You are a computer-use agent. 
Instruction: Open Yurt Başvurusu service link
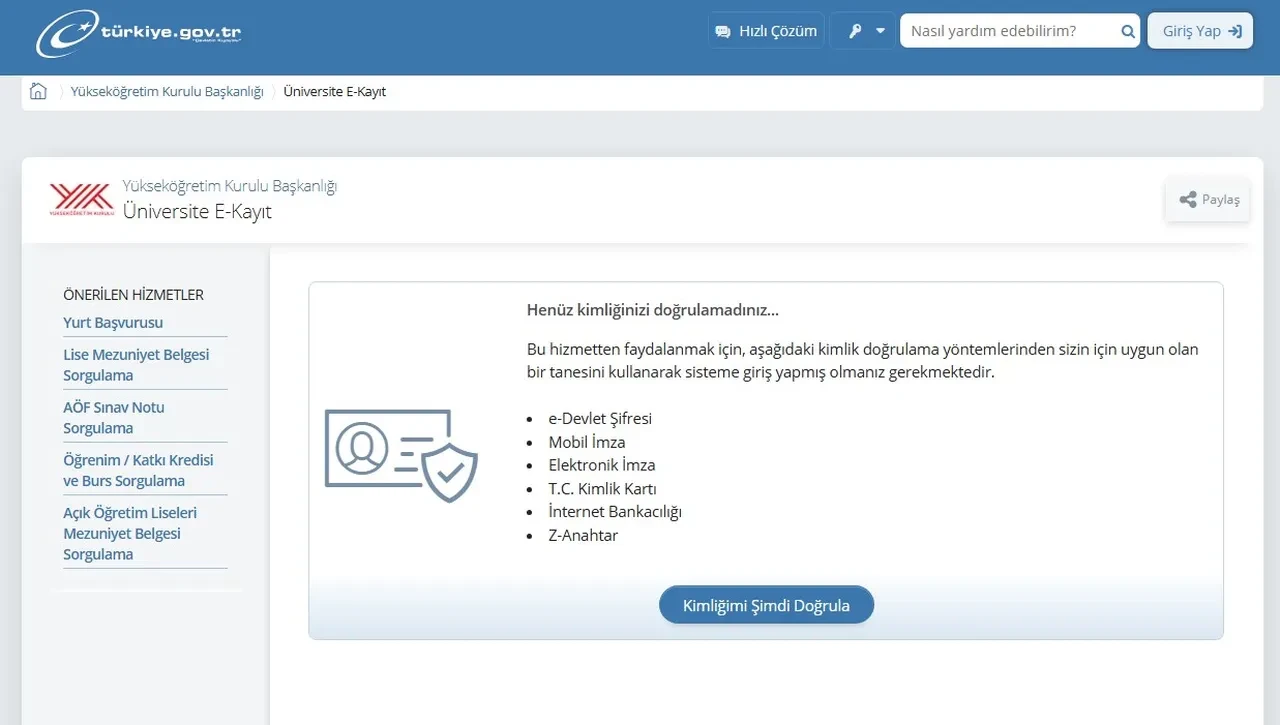point(113,323)
